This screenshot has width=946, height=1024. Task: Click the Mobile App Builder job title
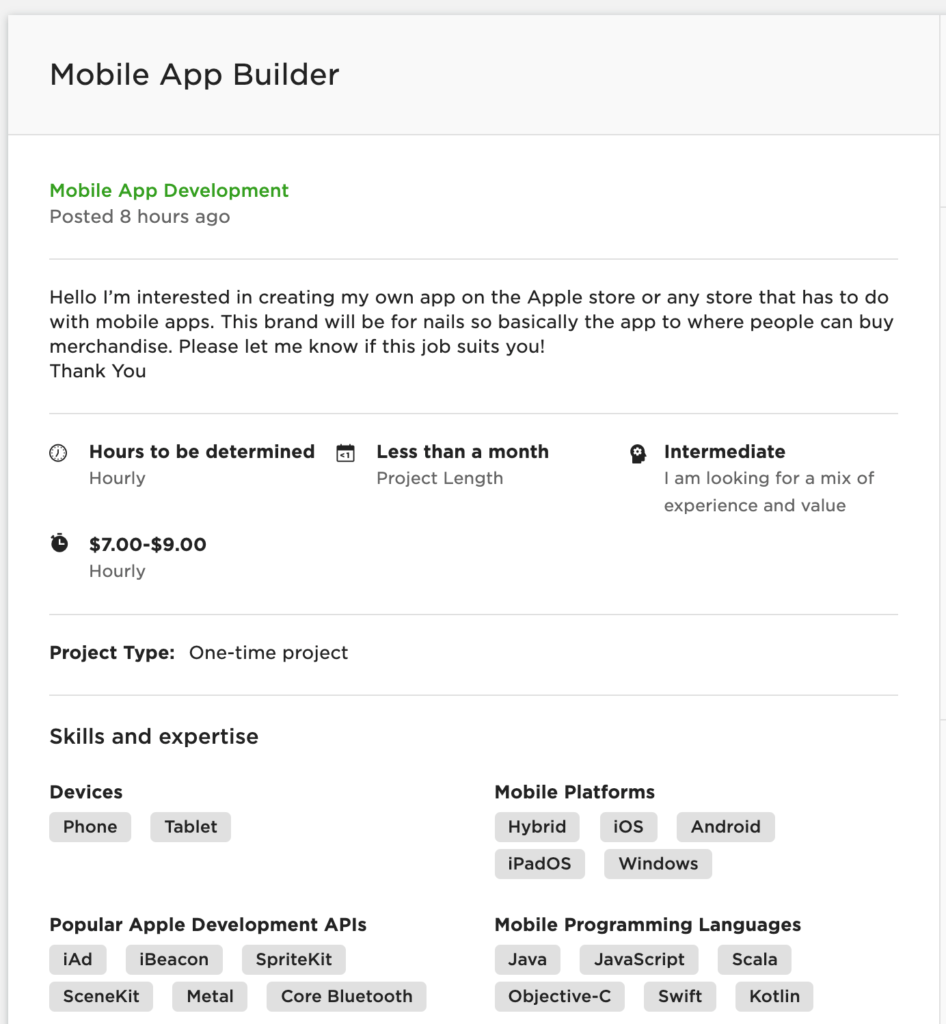click(195, 75)
